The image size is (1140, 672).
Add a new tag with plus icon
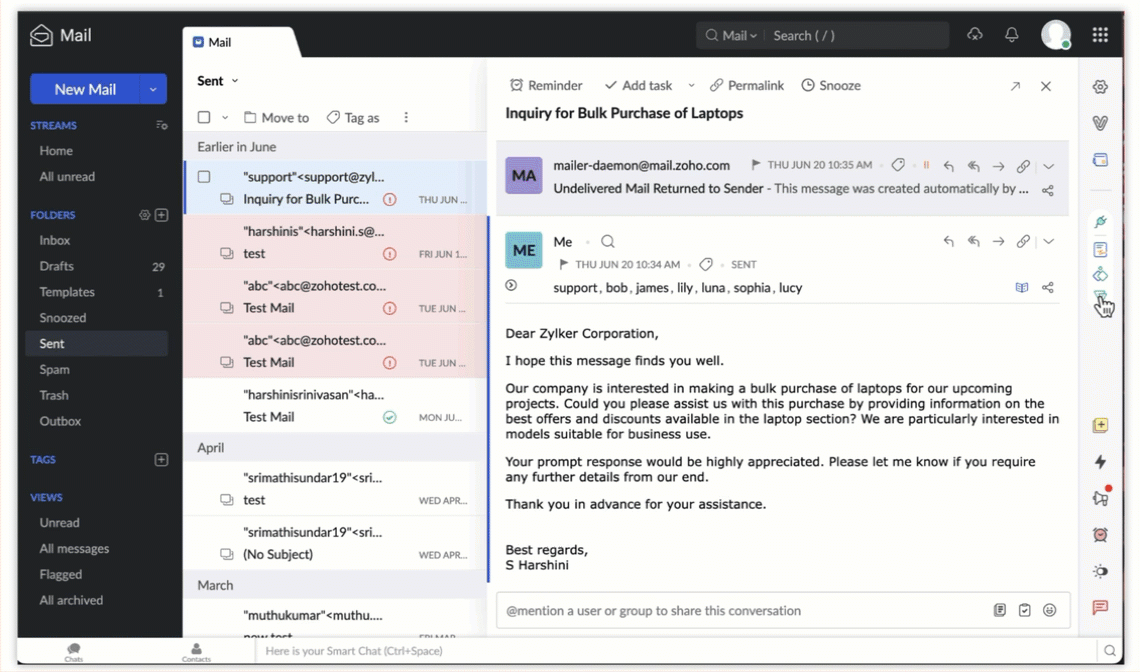tap(161, 460)
